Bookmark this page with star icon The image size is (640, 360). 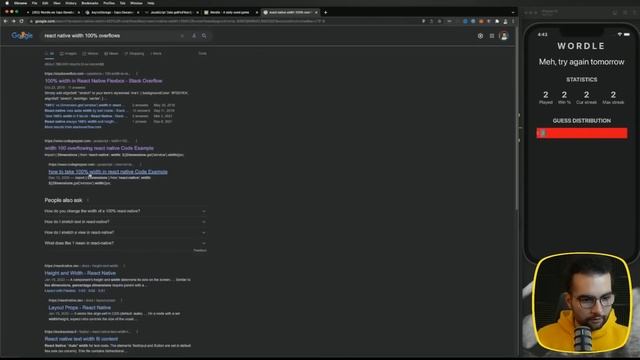[x=439, y=21]
